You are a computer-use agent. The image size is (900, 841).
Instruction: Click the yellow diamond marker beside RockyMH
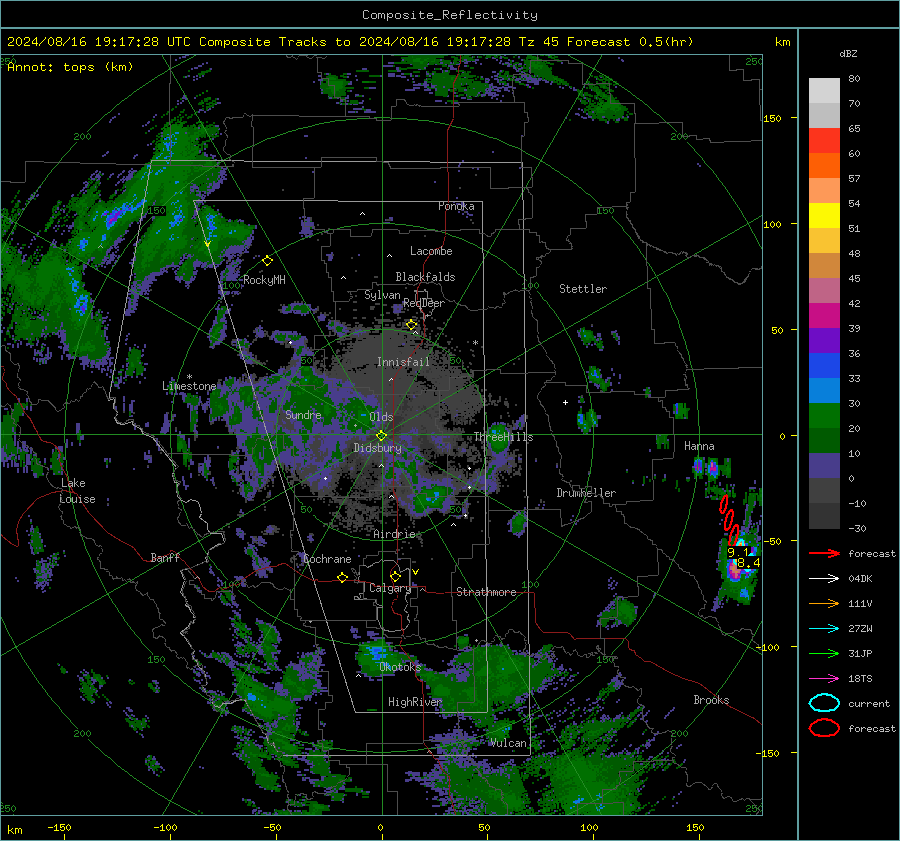point(267,261)
